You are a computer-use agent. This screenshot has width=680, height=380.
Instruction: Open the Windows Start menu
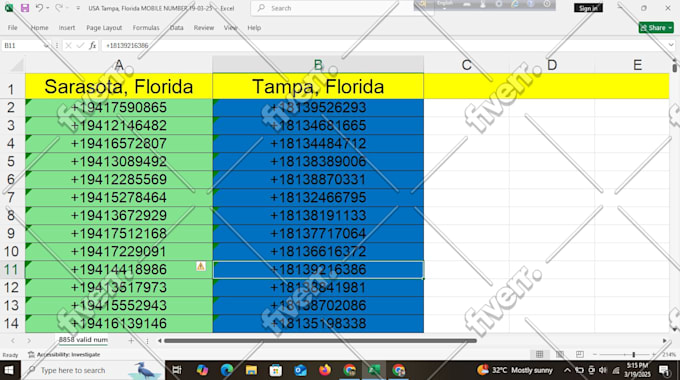pyautogui.click(x=9, y=370)
